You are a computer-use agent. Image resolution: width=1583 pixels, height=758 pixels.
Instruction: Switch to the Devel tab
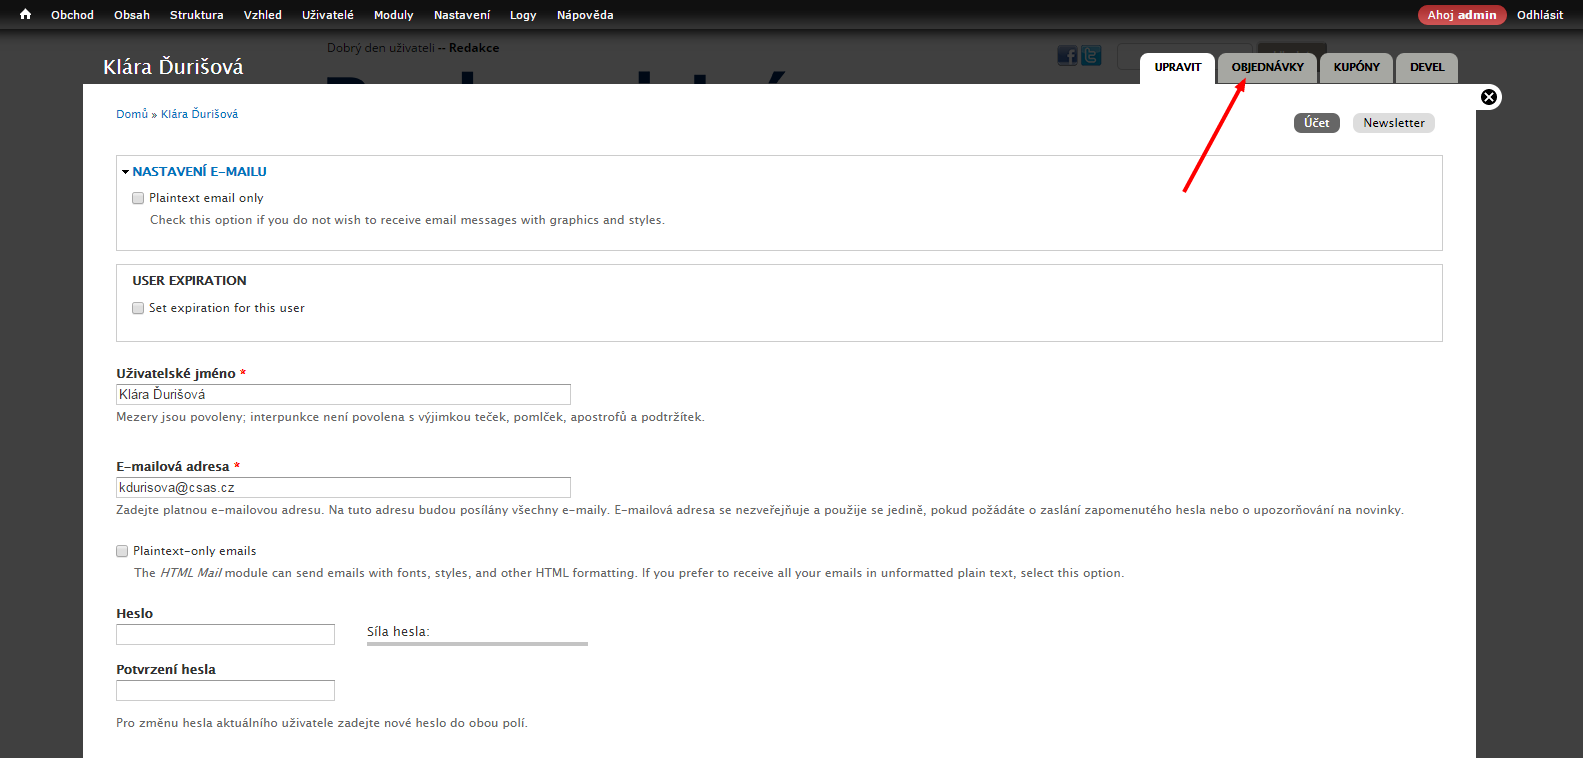1427,68
